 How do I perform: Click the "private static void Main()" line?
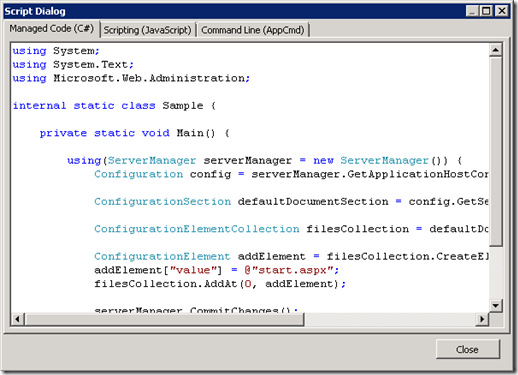[135, 133]
